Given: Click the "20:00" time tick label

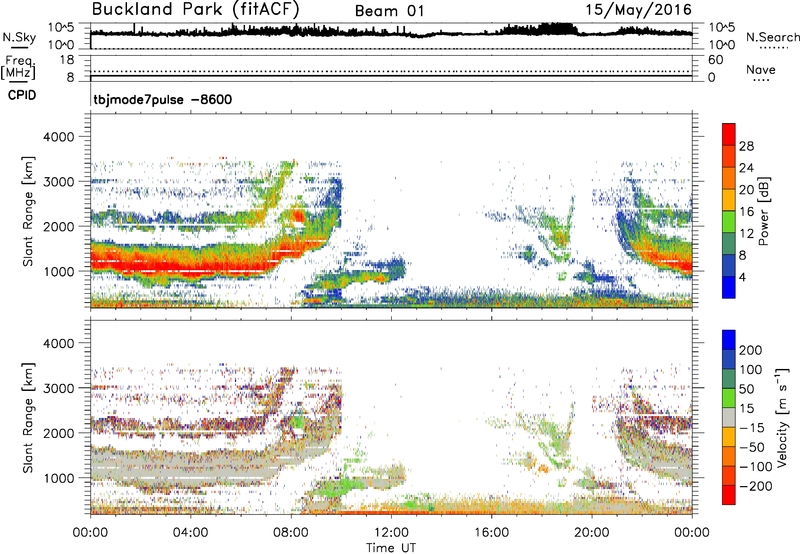Looking at the screenshot, I should (x=592, y=533).
